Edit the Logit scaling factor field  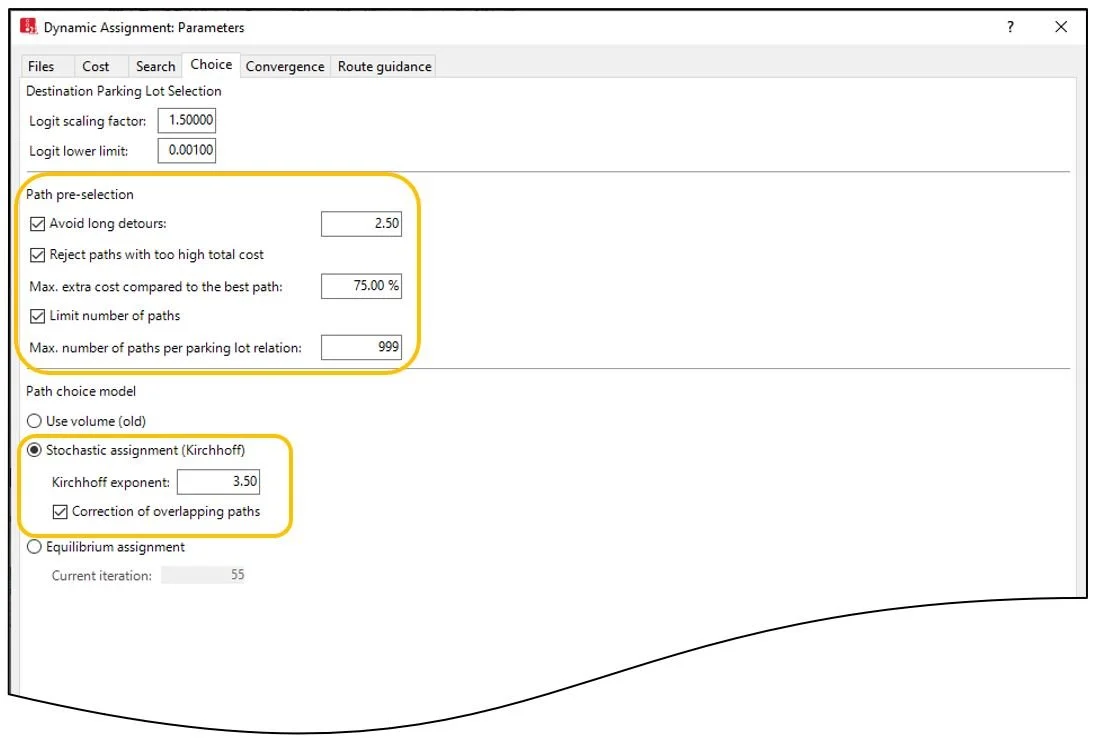click(x=186, y=120)
